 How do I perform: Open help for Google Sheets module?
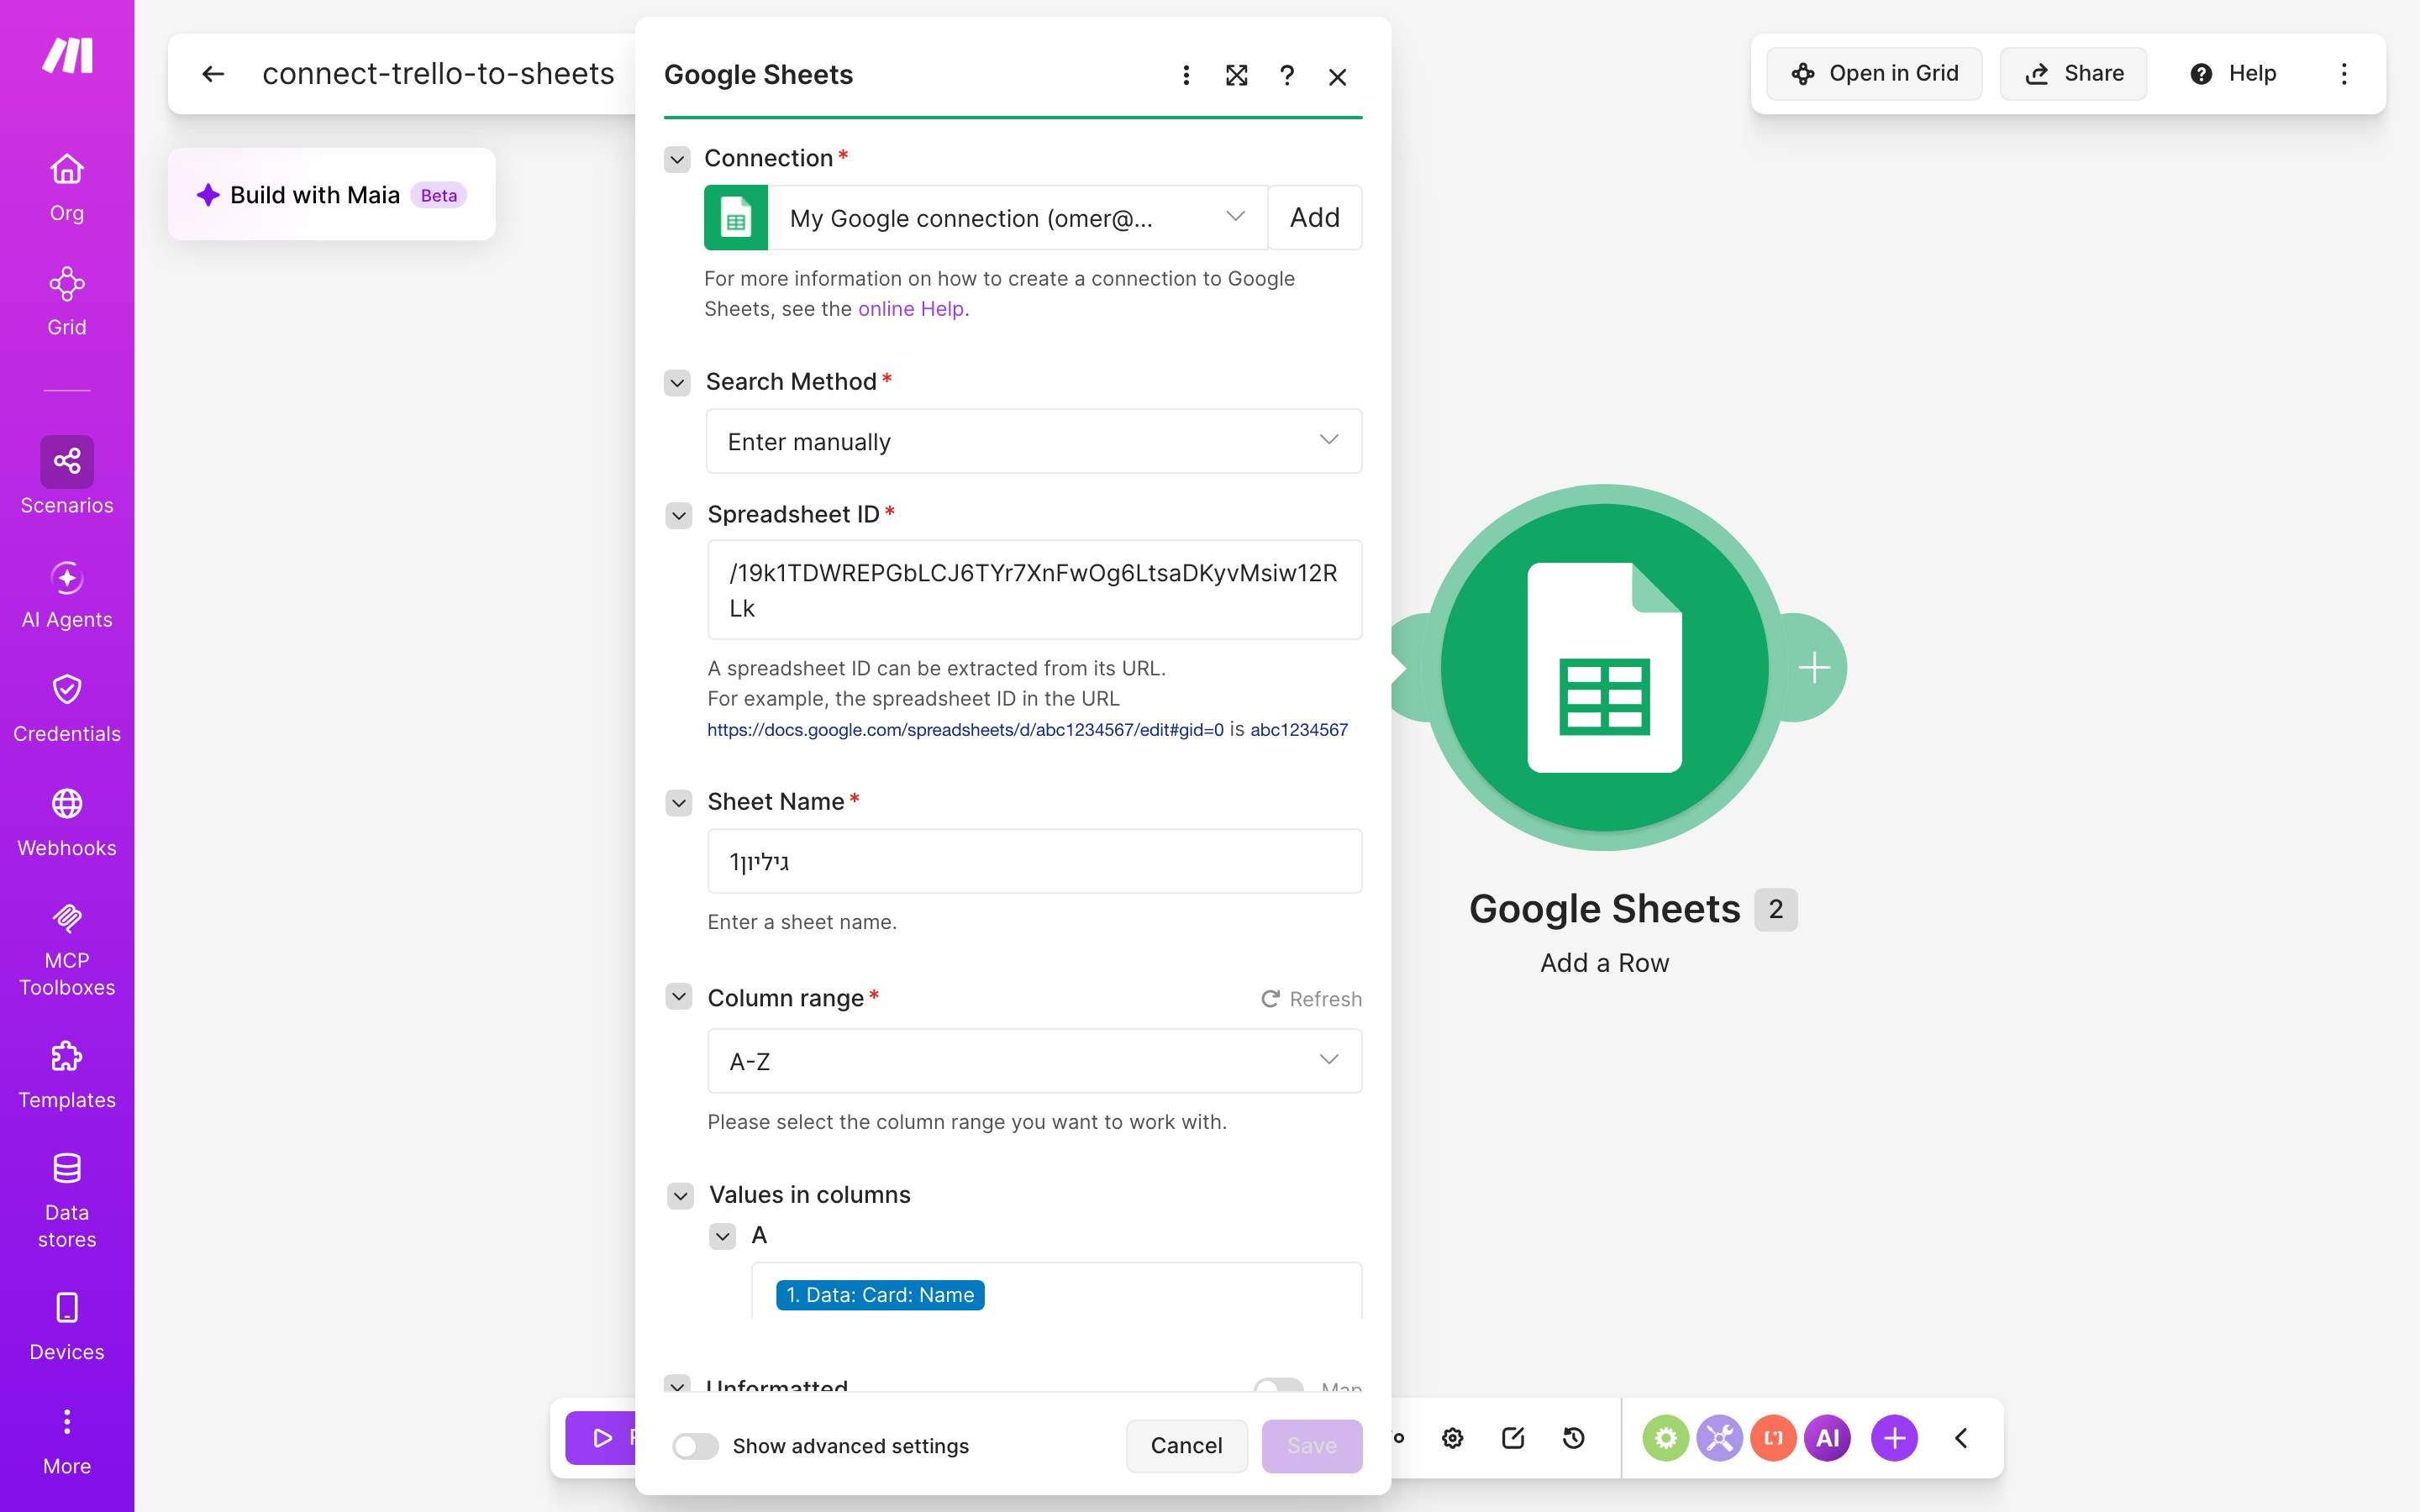(x=1287, y=76)
